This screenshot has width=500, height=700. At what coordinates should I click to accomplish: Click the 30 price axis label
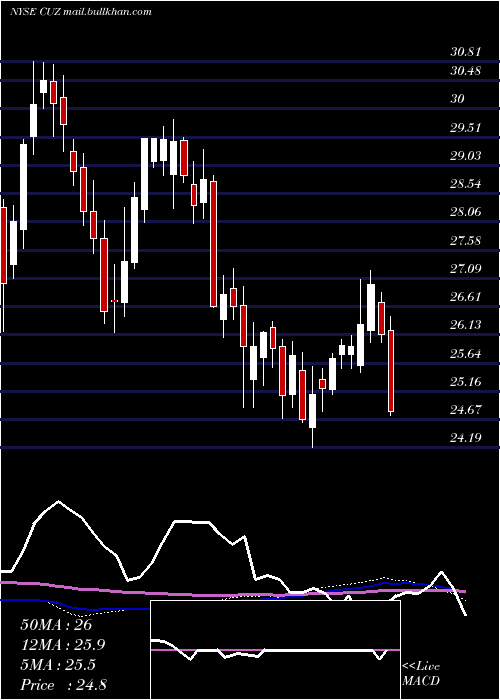(x=457, y=99)
